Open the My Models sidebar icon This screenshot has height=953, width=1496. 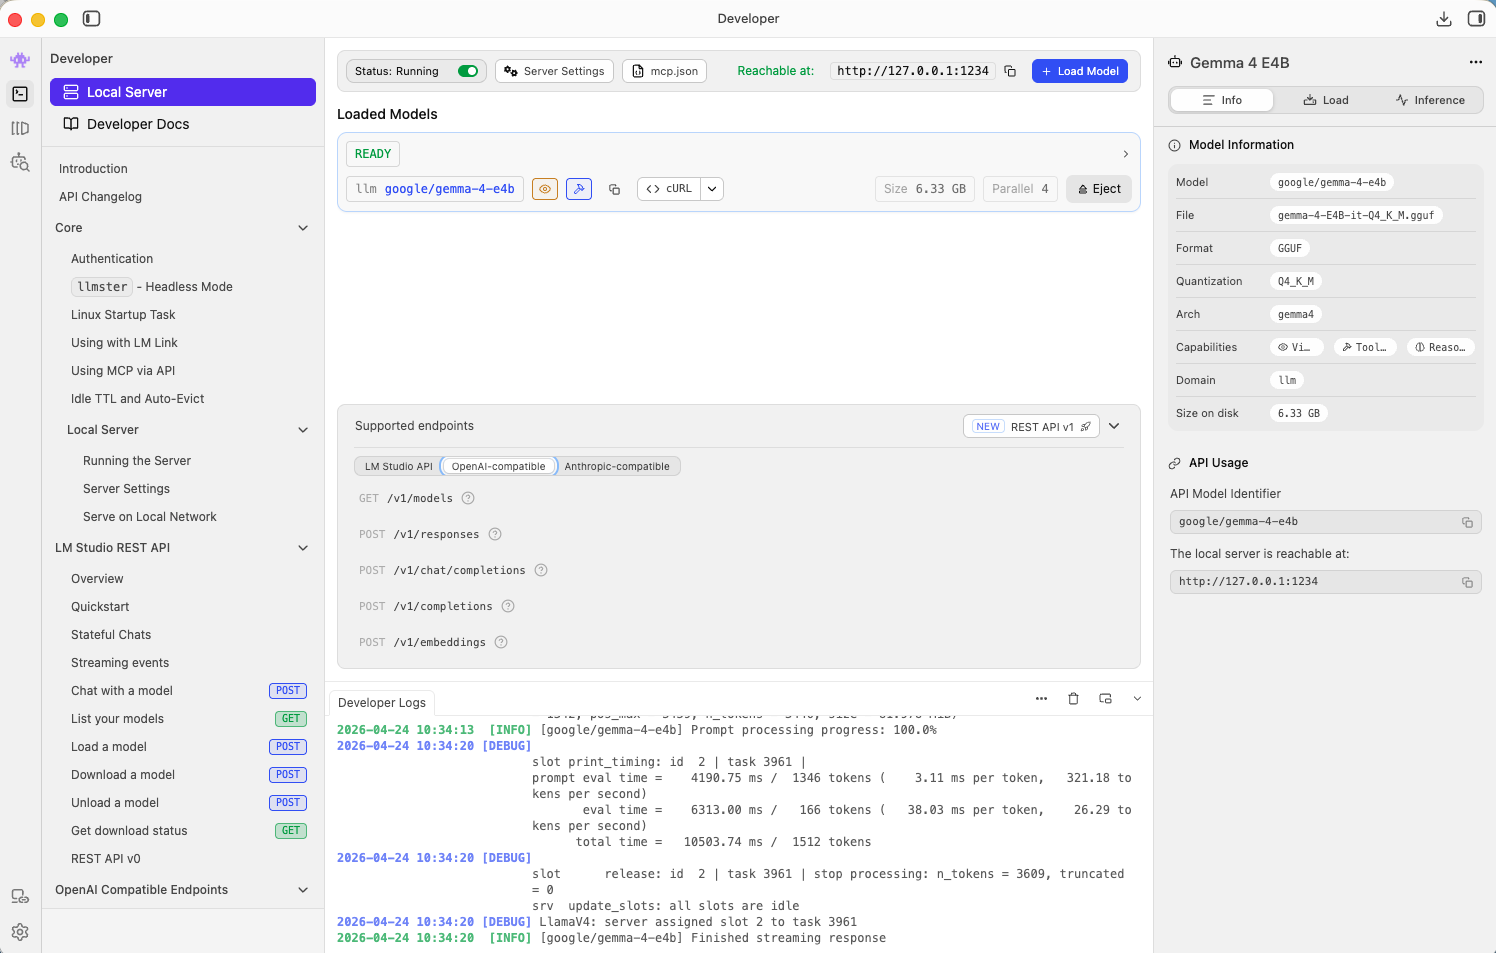(x=20, y=128)
